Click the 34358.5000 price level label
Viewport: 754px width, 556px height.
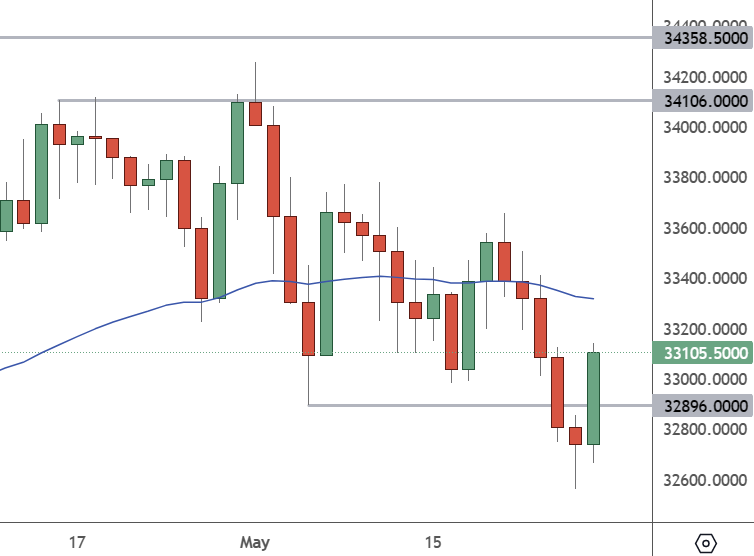[x=701, y=38]
